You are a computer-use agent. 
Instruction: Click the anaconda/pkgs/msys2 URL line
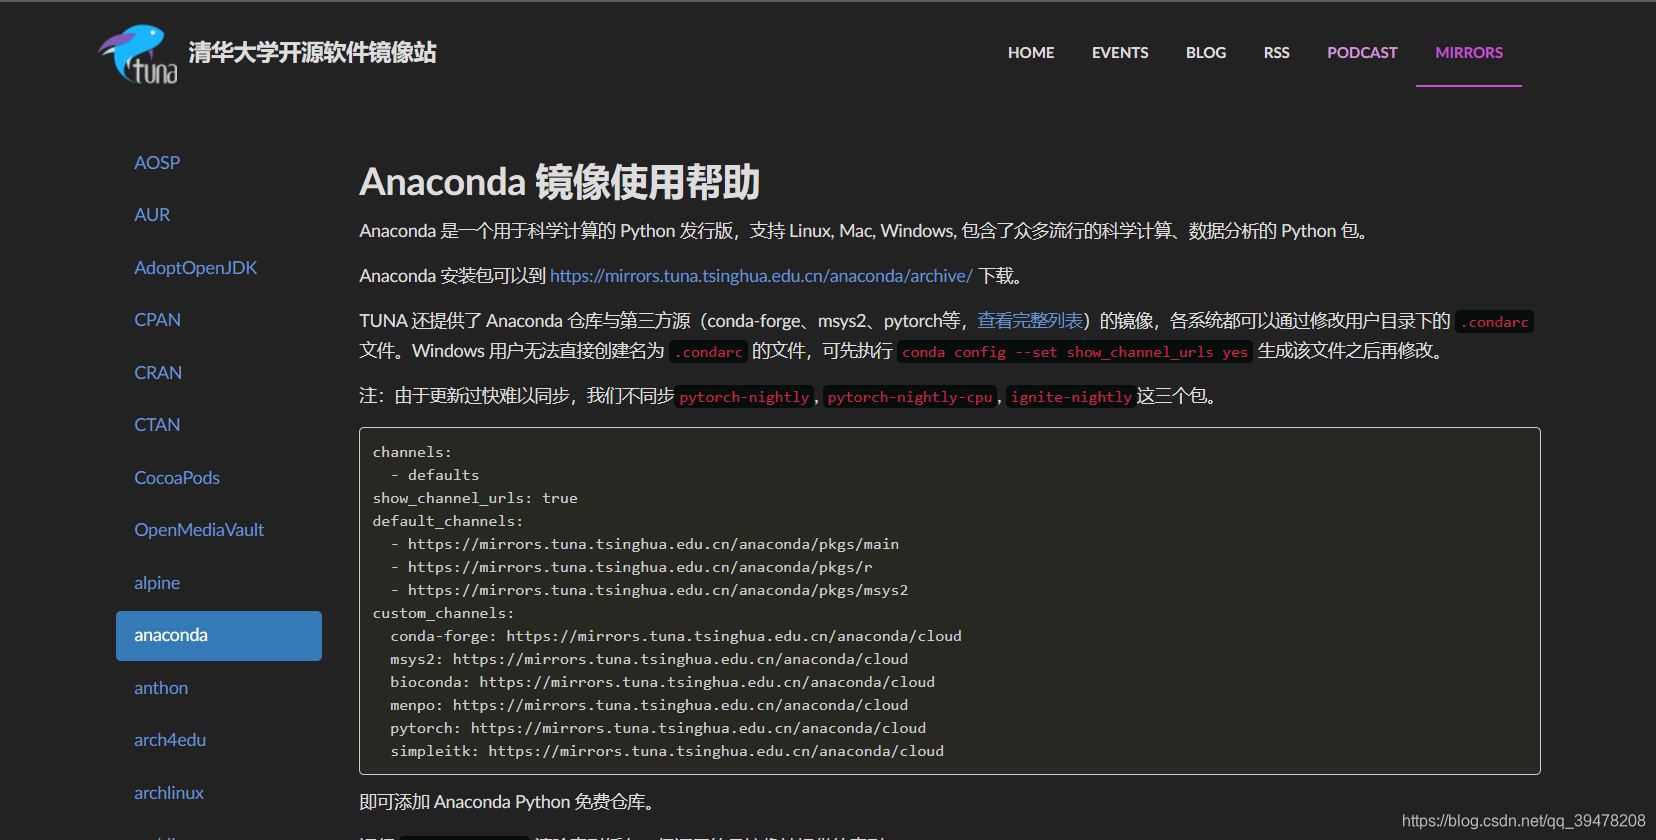coord(649,590)
